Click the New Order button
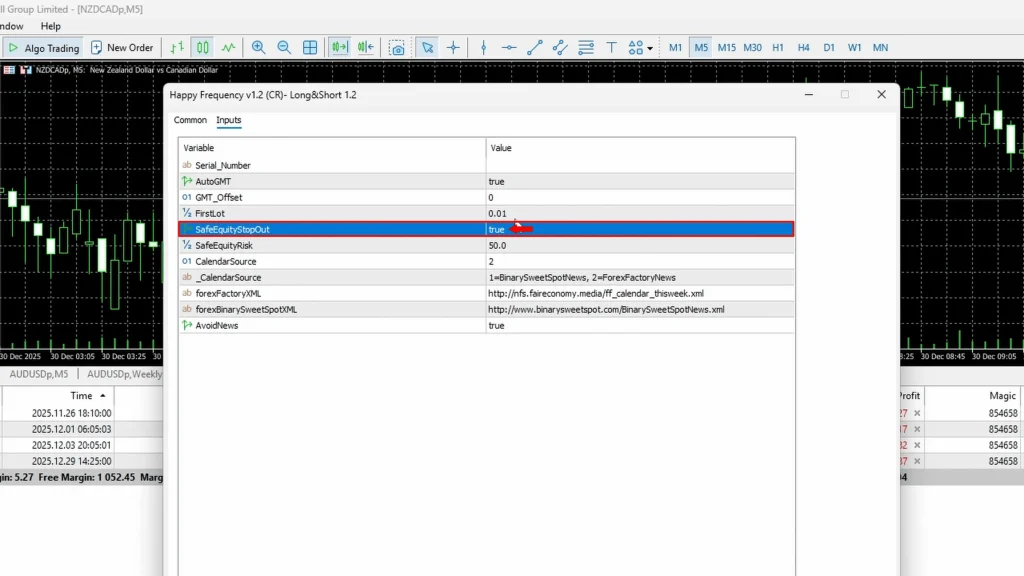Image resolution: width=1024 pixels, height=576 pixels. click(x=122, y=47)
